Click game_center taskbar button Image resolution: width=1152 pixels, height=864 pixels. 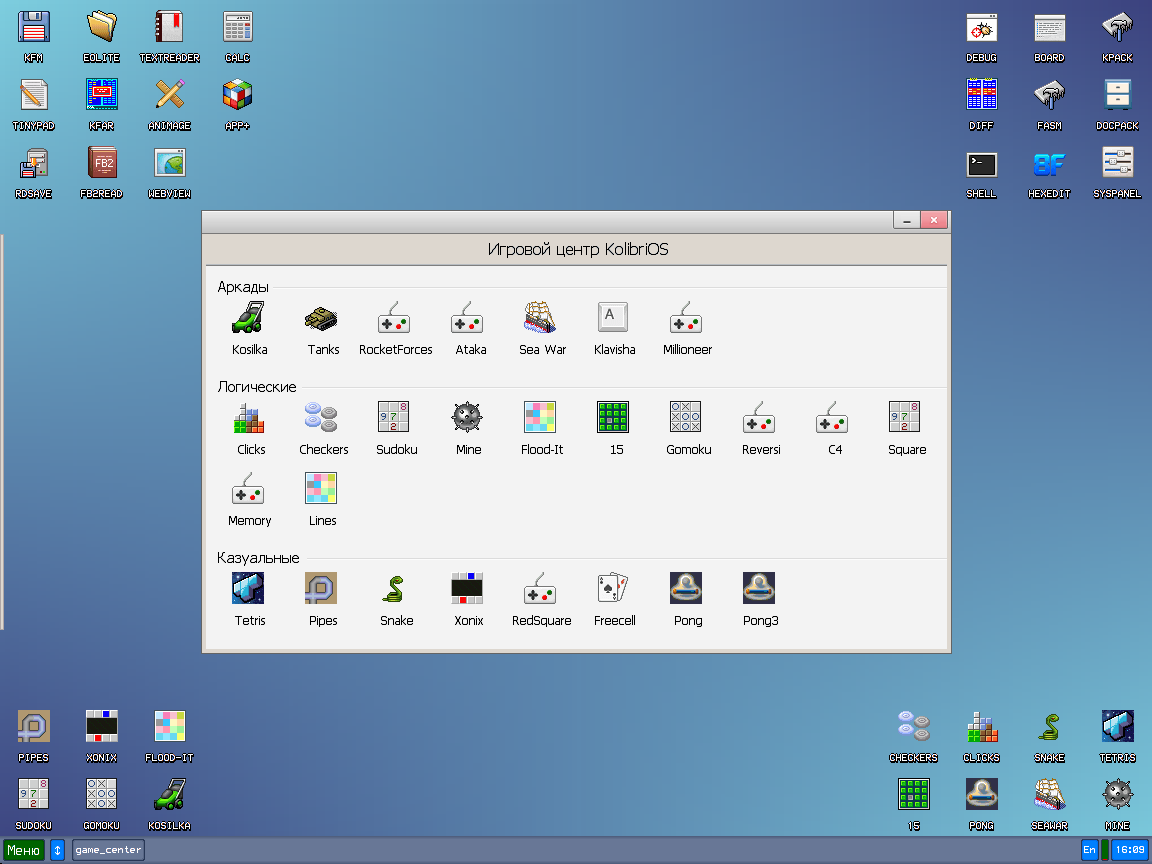(x=108, y=850)
